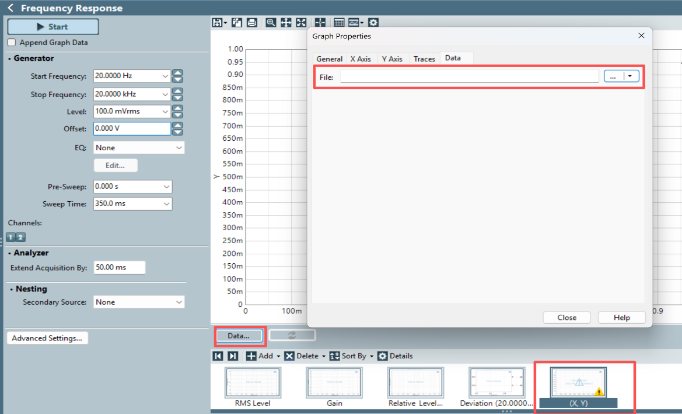This screenshot has width=682, height=414.
Task: Toggle the graph cursors crosshair icon
Action: [320, 22]
